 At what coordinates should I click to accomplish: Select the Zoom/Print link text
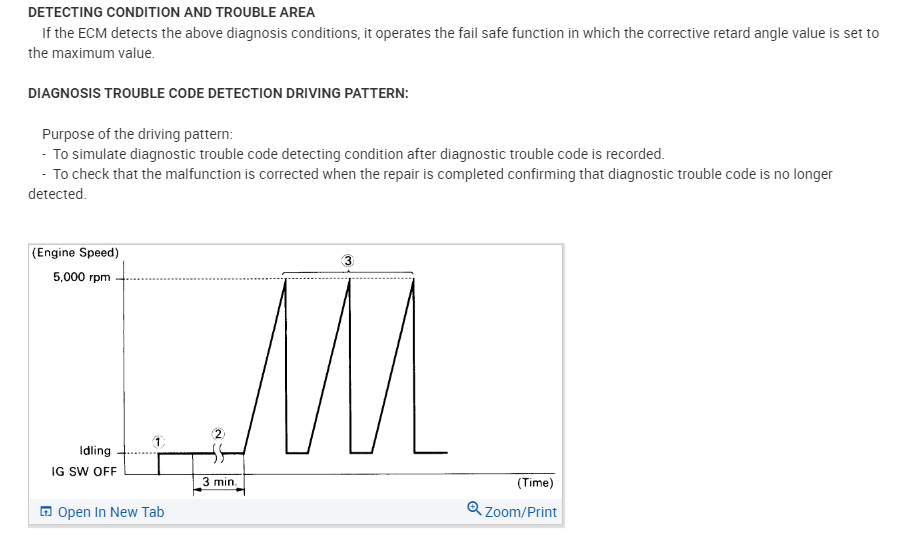pos(520,512)
